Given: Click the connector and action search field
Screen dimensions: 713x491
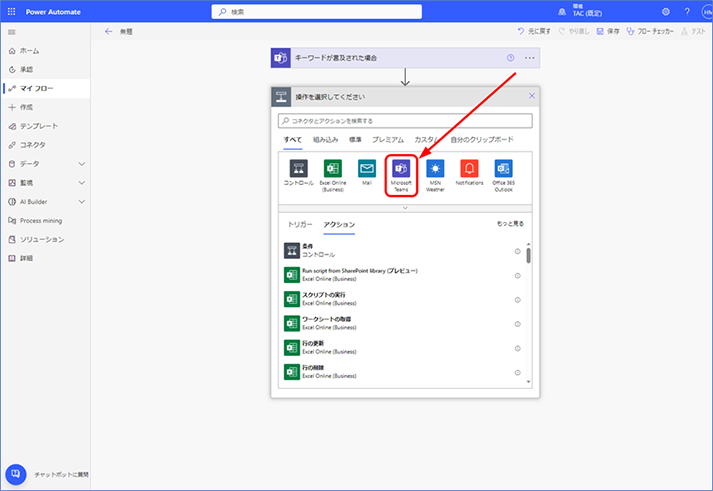Looking at the screenshot, I should (405, 121).
